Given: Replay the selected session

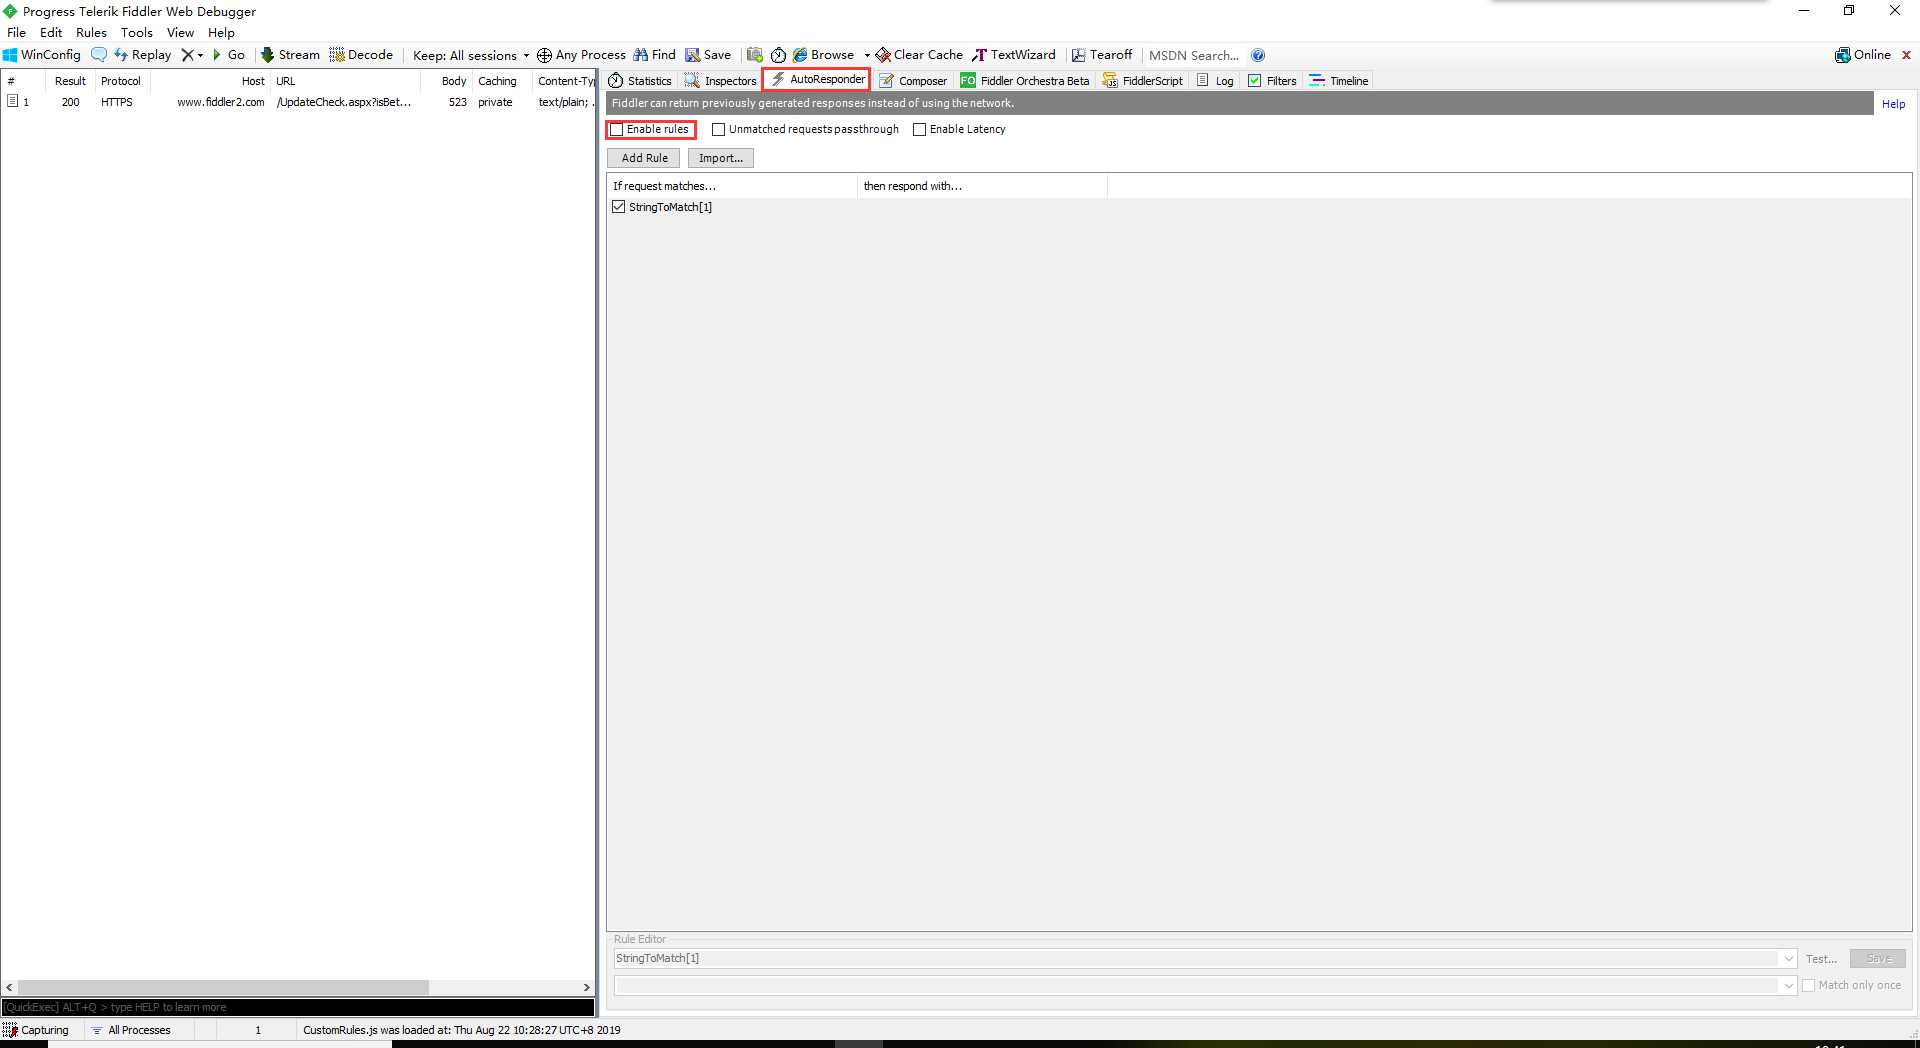Looking at the screenshot, I should [x=142, y=55].
